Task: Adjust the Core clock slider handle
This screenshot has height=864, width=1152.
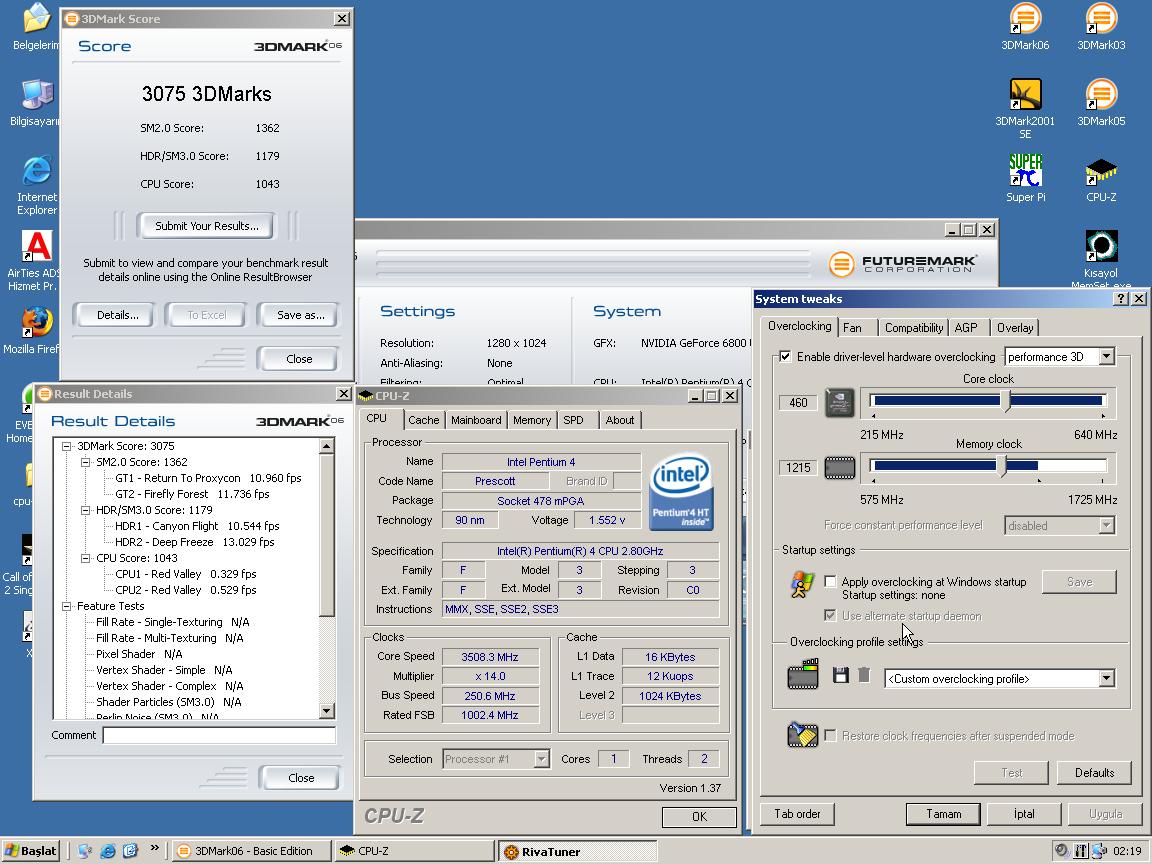Action: click(x=1005, y=401)
